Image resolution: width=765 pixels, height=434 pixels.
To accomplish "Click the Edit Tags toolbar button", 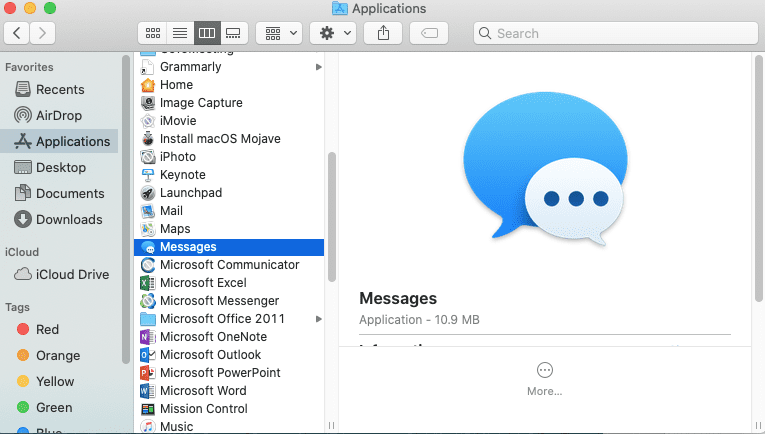I will click(x=429, y=33).
